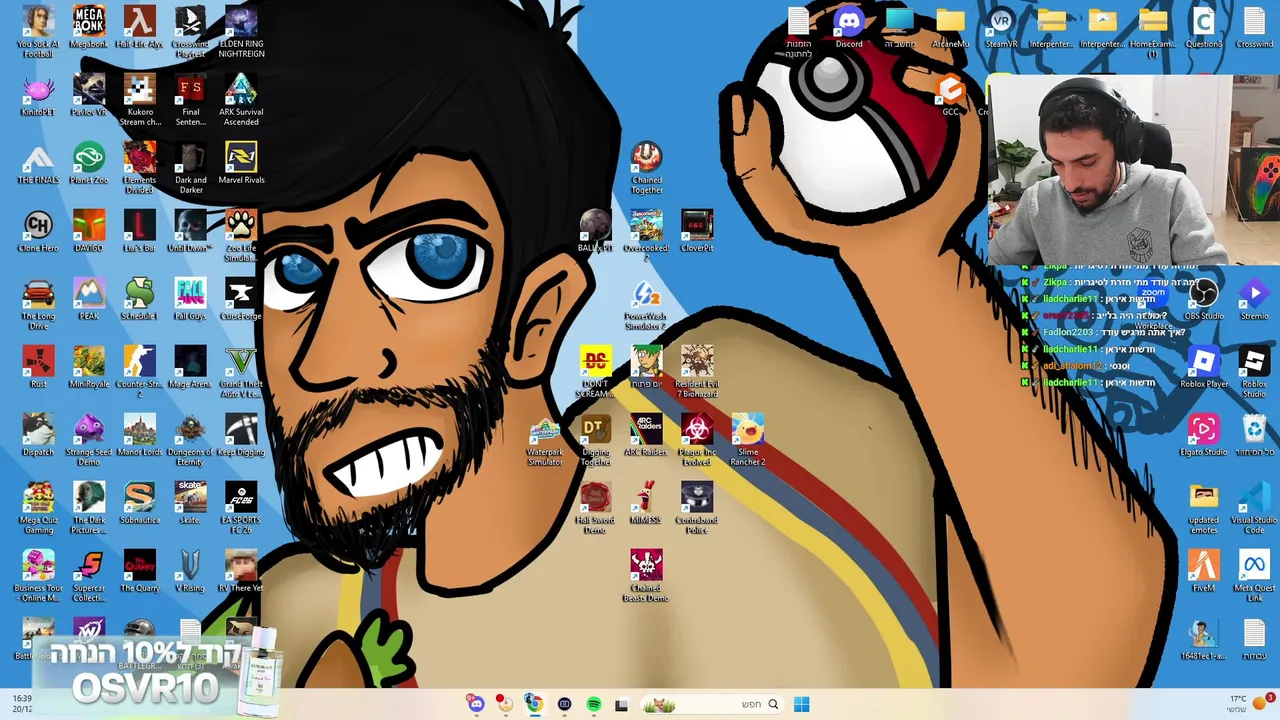Click the Until Dawn desktop icon

(190, 231)
